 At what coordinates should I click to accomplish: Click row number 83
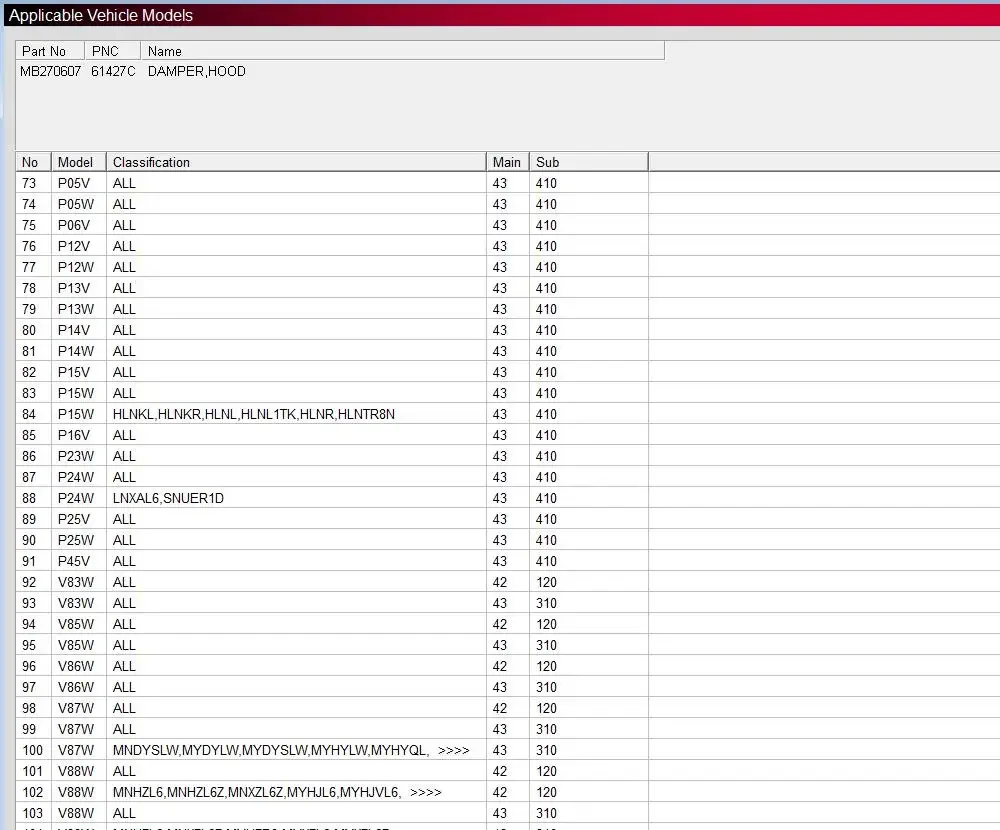tap(29, 394)
